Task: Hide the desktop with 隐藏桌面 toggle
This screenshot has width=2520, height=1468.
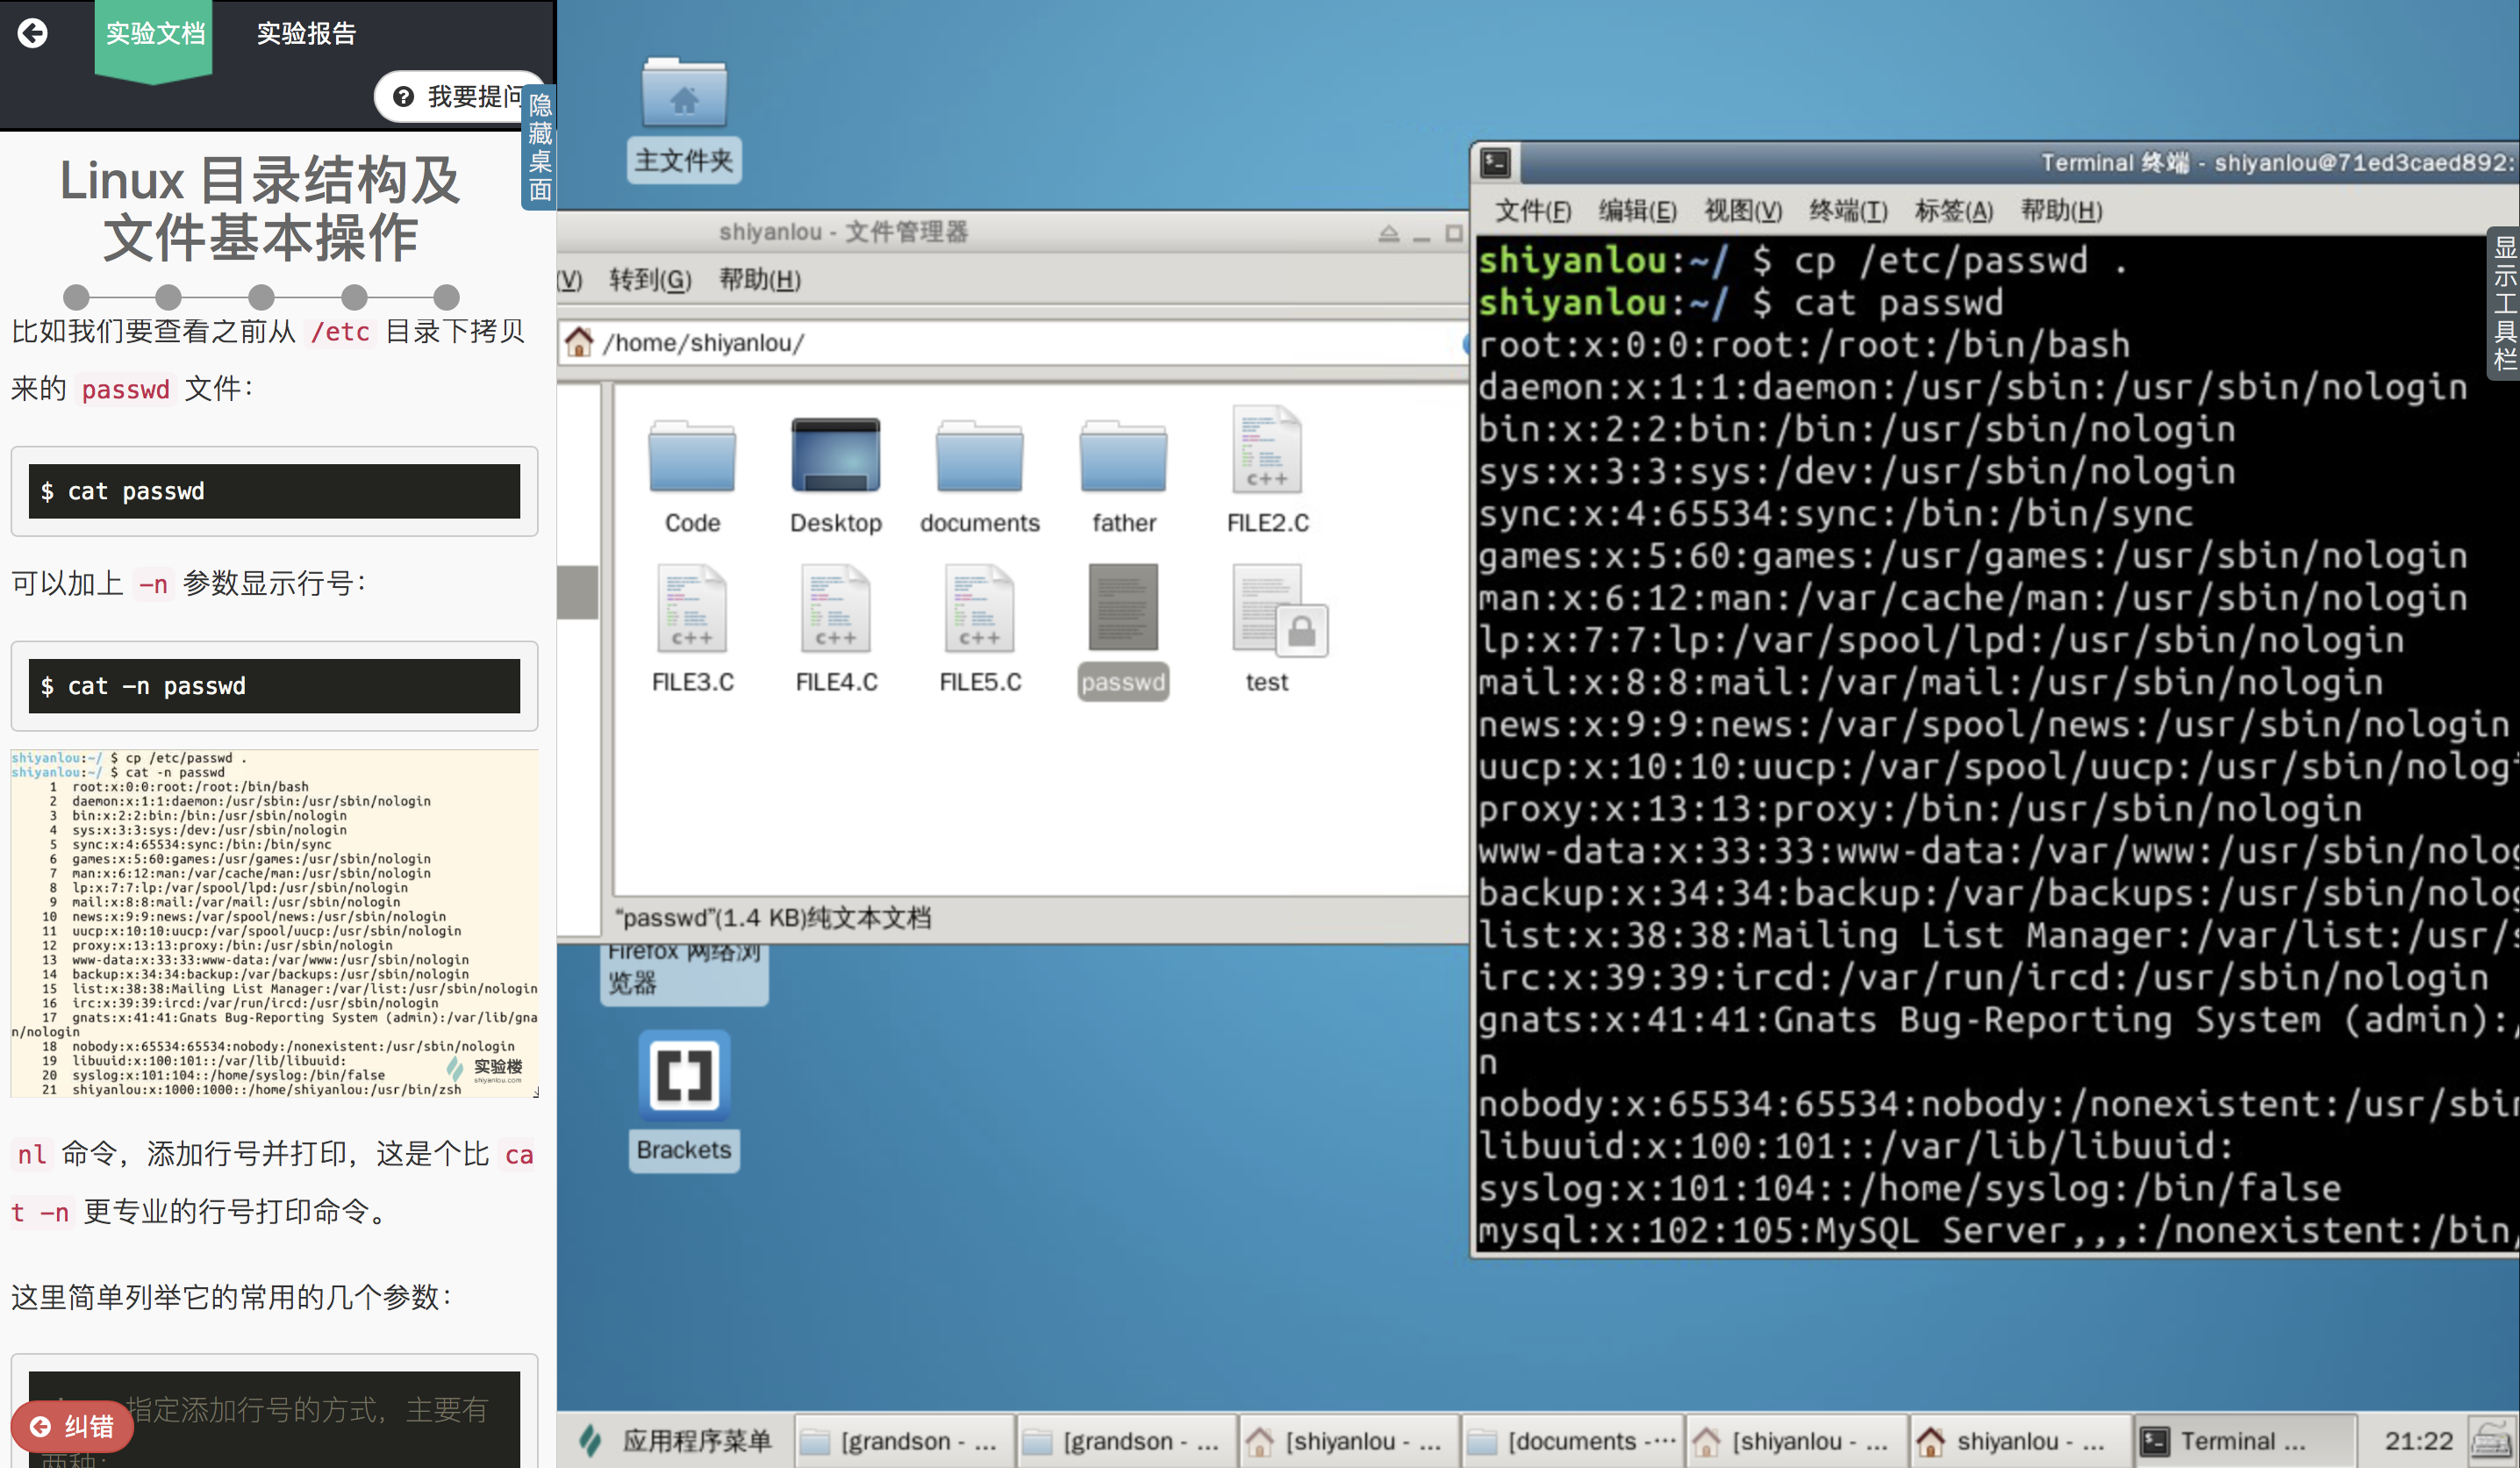Action: coord(540,148)
